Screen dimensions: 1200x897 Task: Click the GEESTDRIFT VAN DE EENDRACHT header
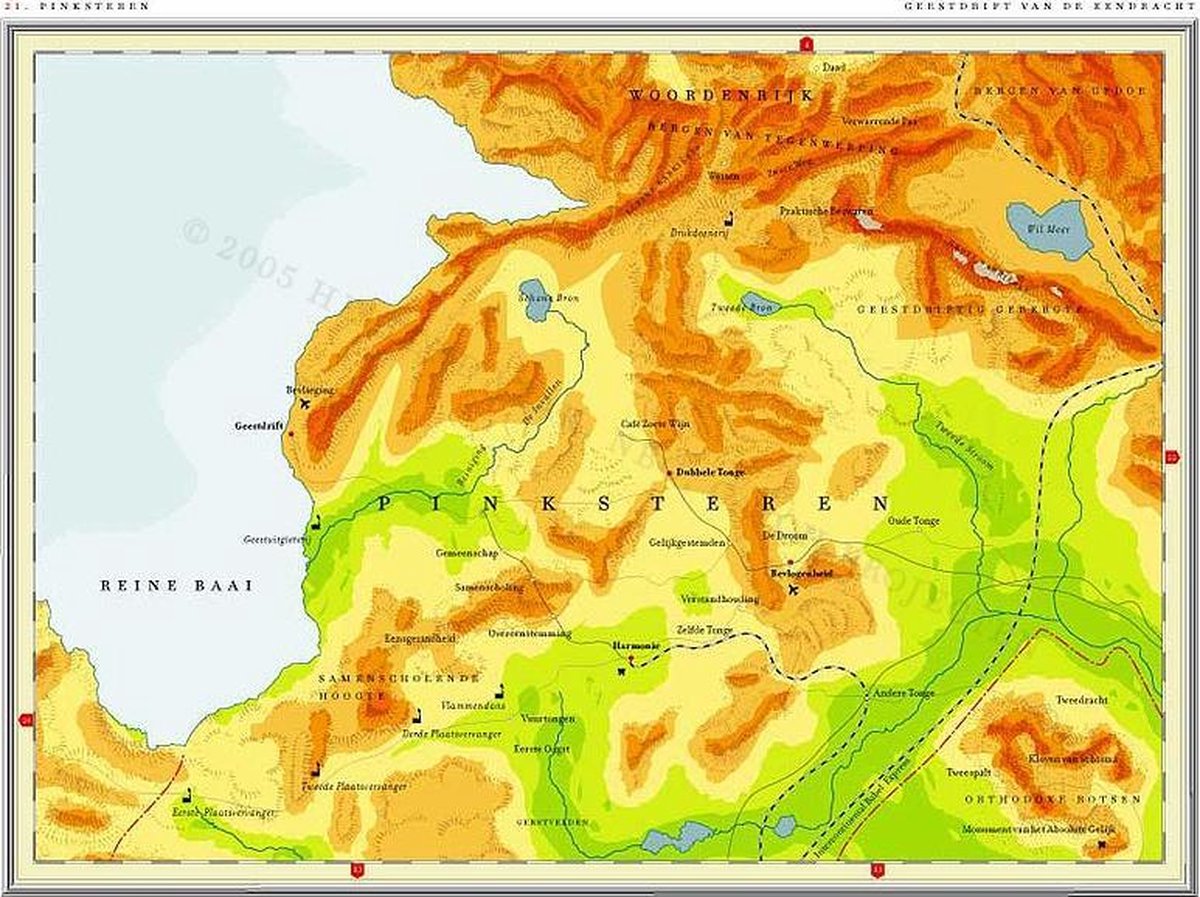(1049, 6)
